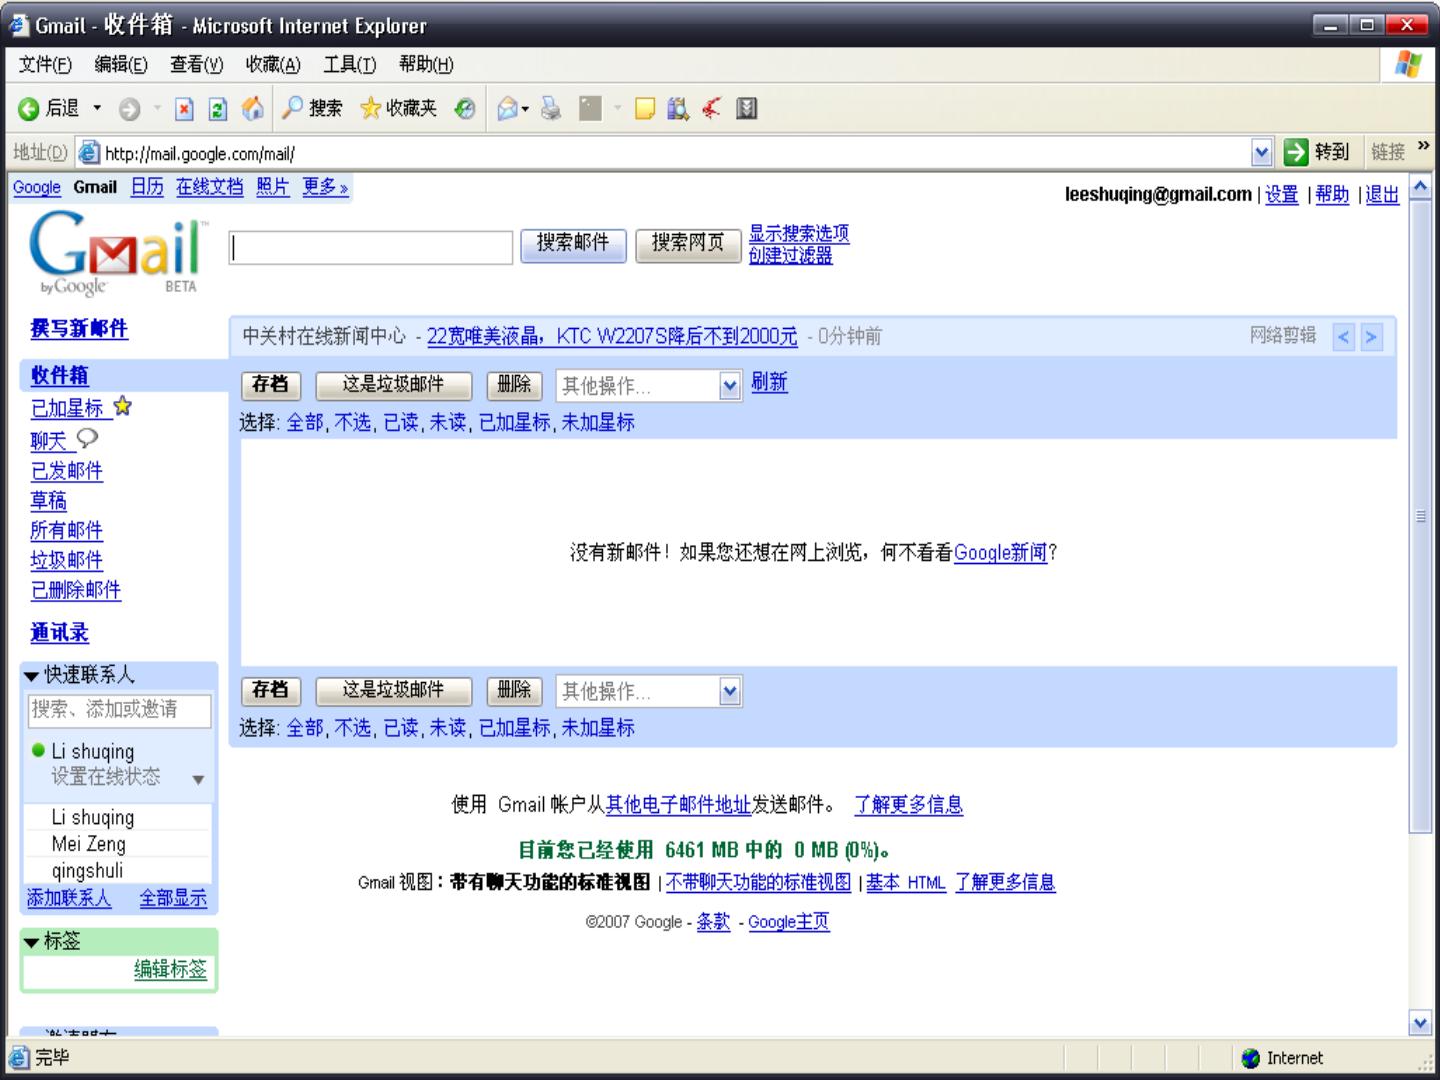Click the IE Stop loading icon
The height and width of the screenshot is (1080, 1440).
point(184,109)
